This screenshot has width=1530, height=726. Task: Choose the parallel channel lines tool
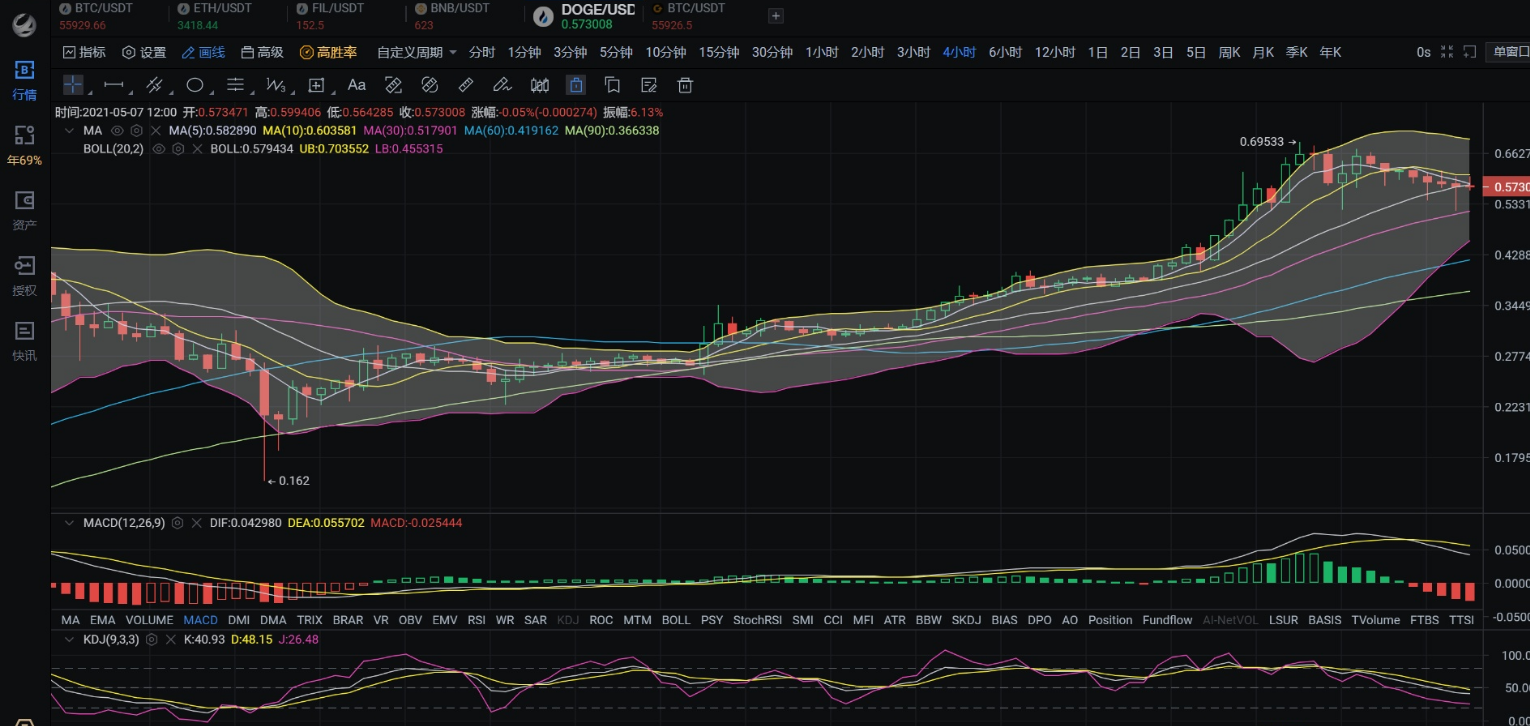tap(154, 85)
